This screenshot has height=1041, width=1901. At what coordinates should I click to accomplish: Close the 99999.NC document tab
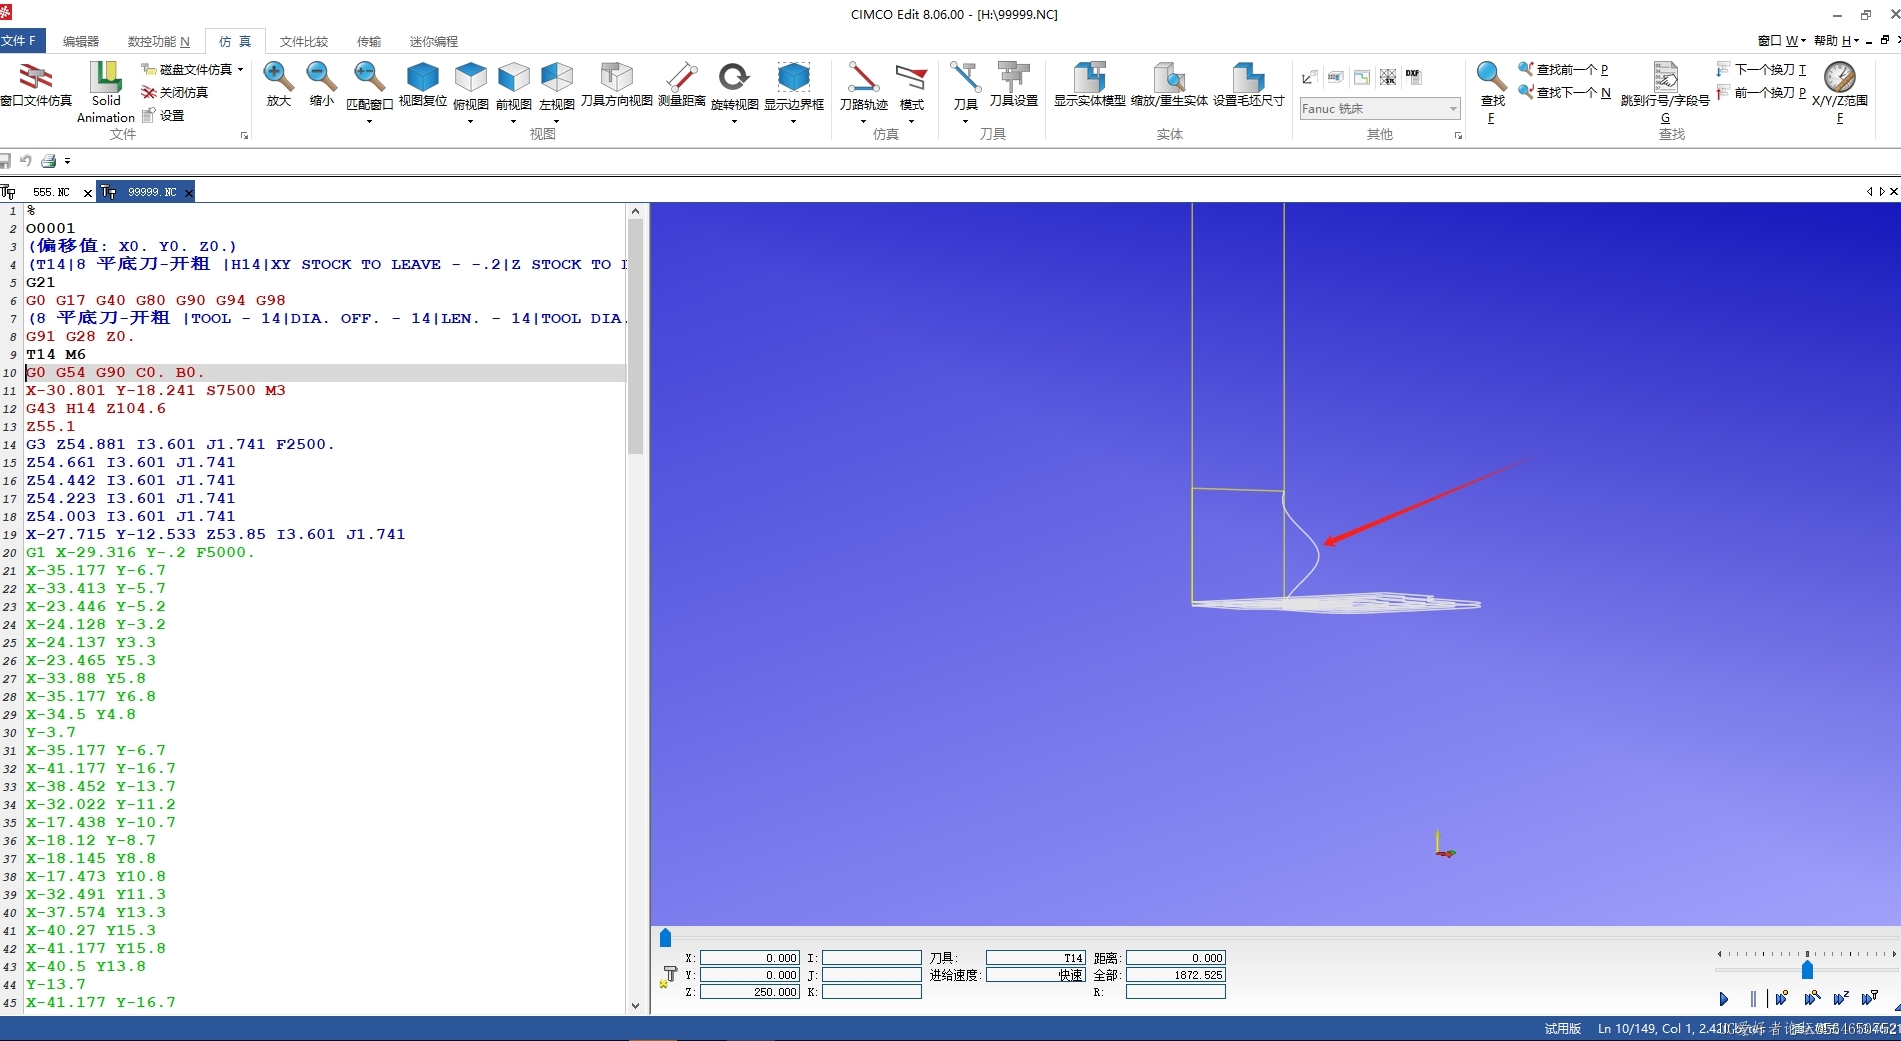pyautogui.click(x=188, y=193)
